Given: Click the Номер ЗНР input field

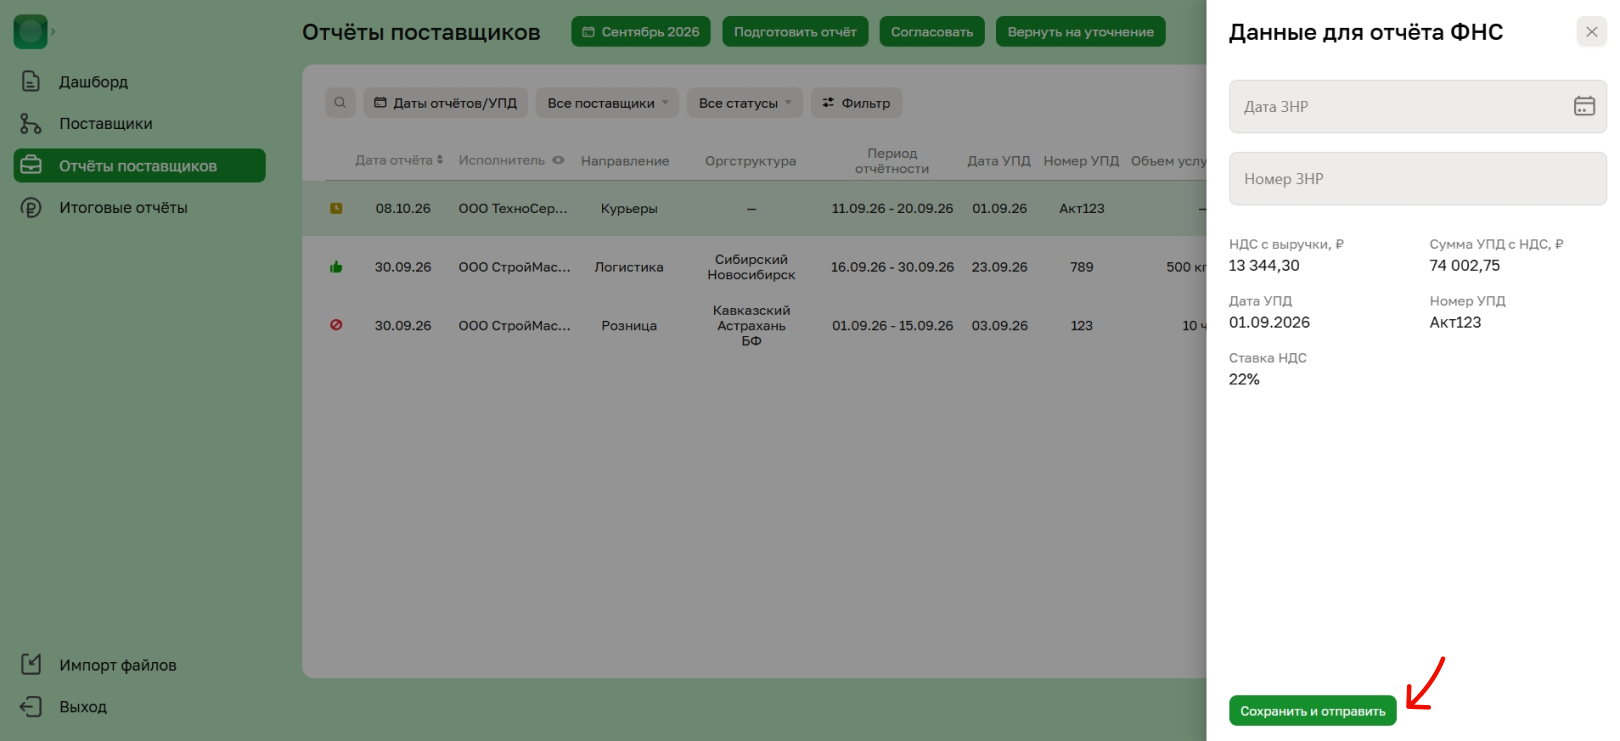Looking at the screenshot, I should [x=1418, y=179].
